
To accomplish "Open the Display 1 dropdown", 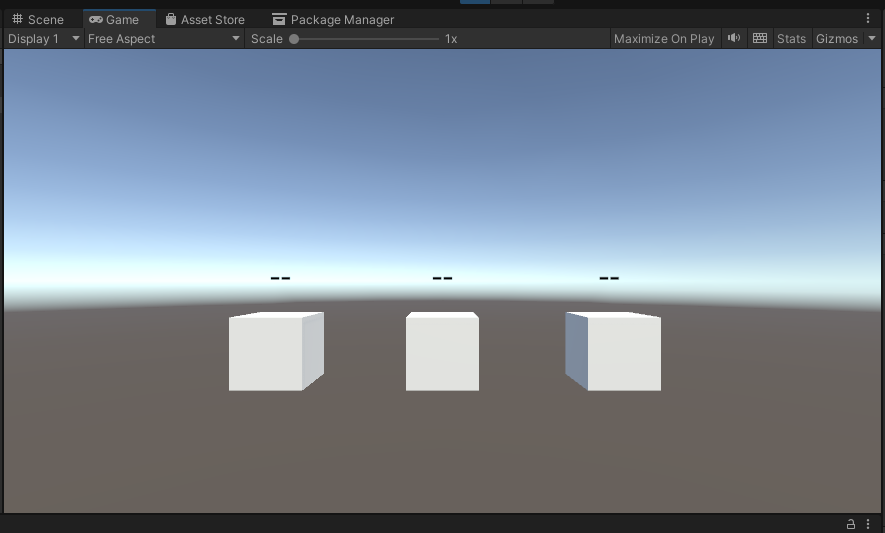I will point(43,38).
